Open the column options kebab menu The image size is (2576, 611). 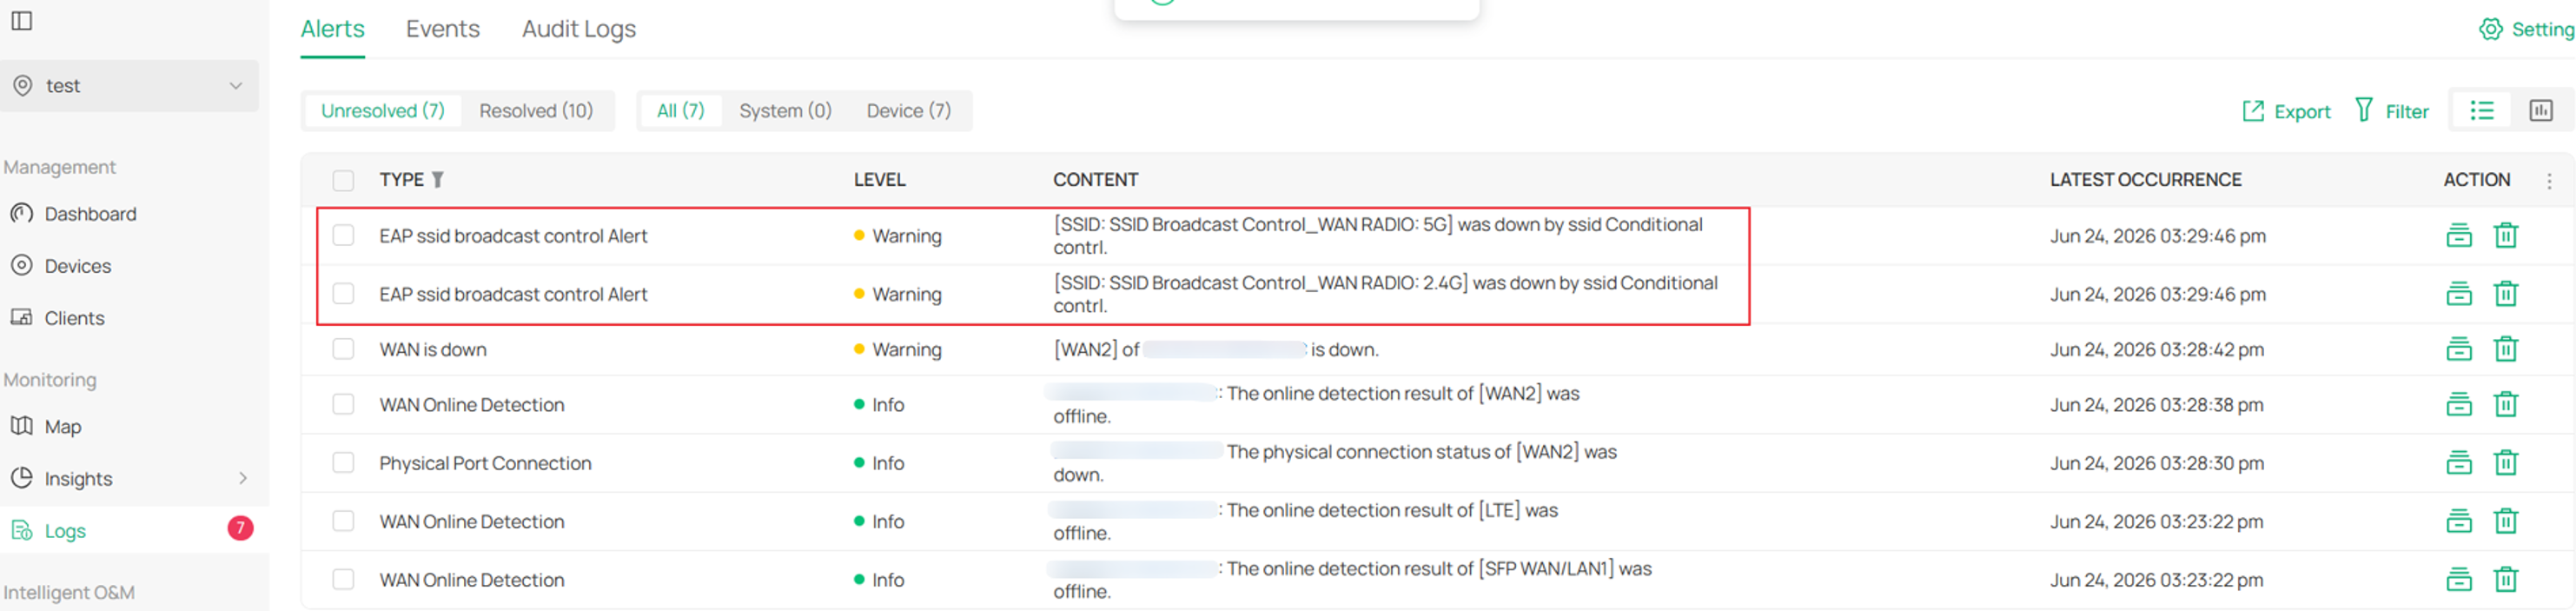(2549, 181)
